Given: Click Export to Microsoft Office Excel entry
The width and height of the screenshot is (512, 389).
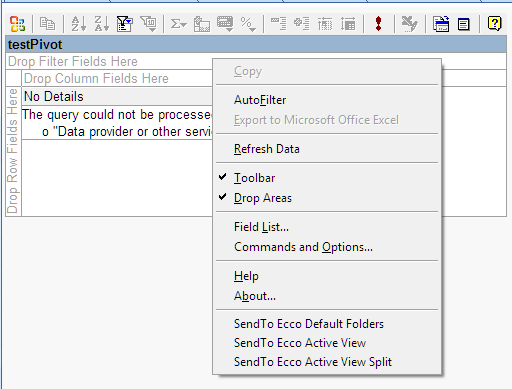Looking at the screenshot, I should 327,120.
